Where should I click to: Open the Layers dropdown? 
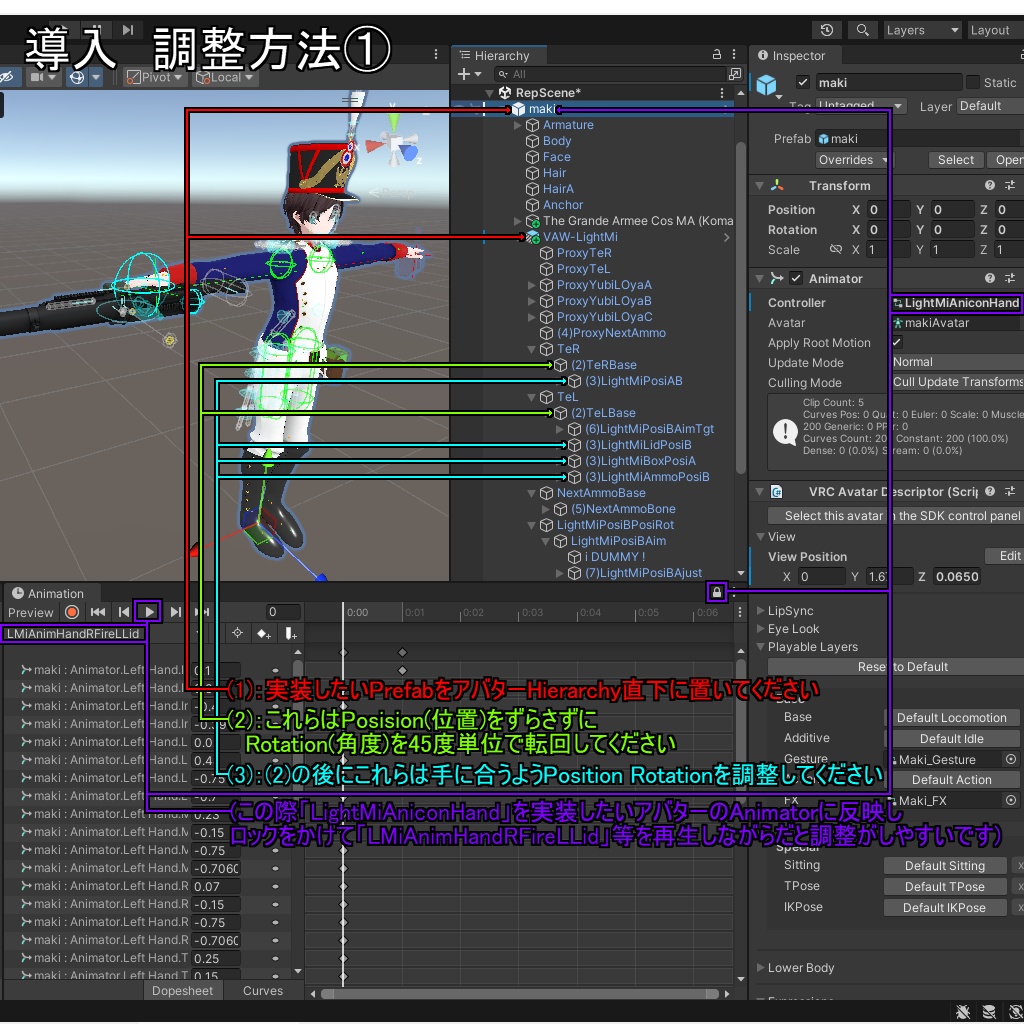point(921,30)
